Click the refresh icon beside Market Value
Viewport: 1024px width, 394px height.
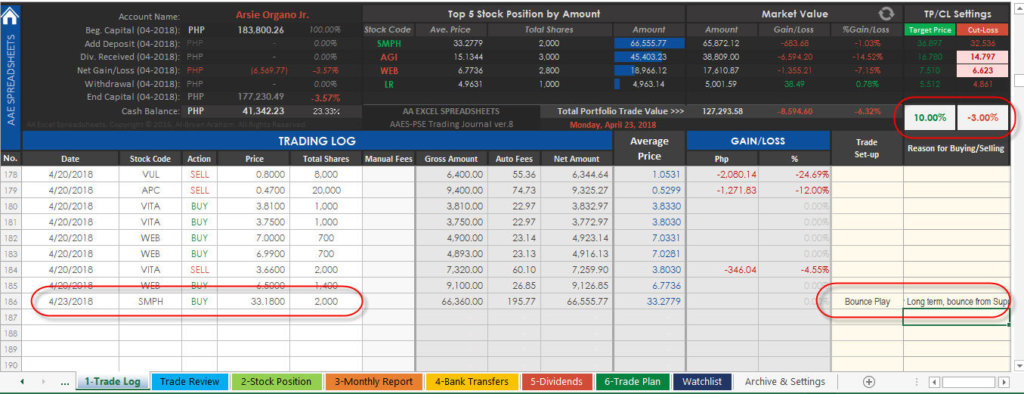click(x=886, y=14)
